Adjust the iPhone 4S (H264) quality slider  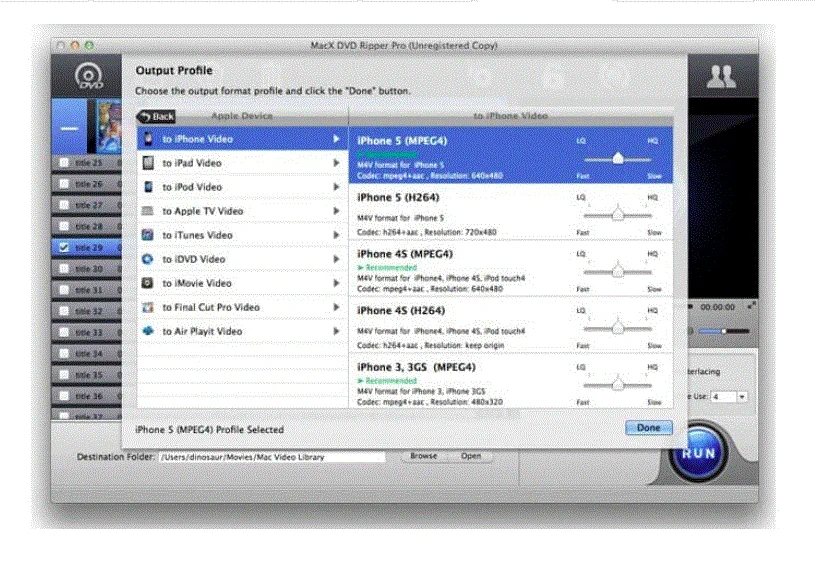point(618,327)
